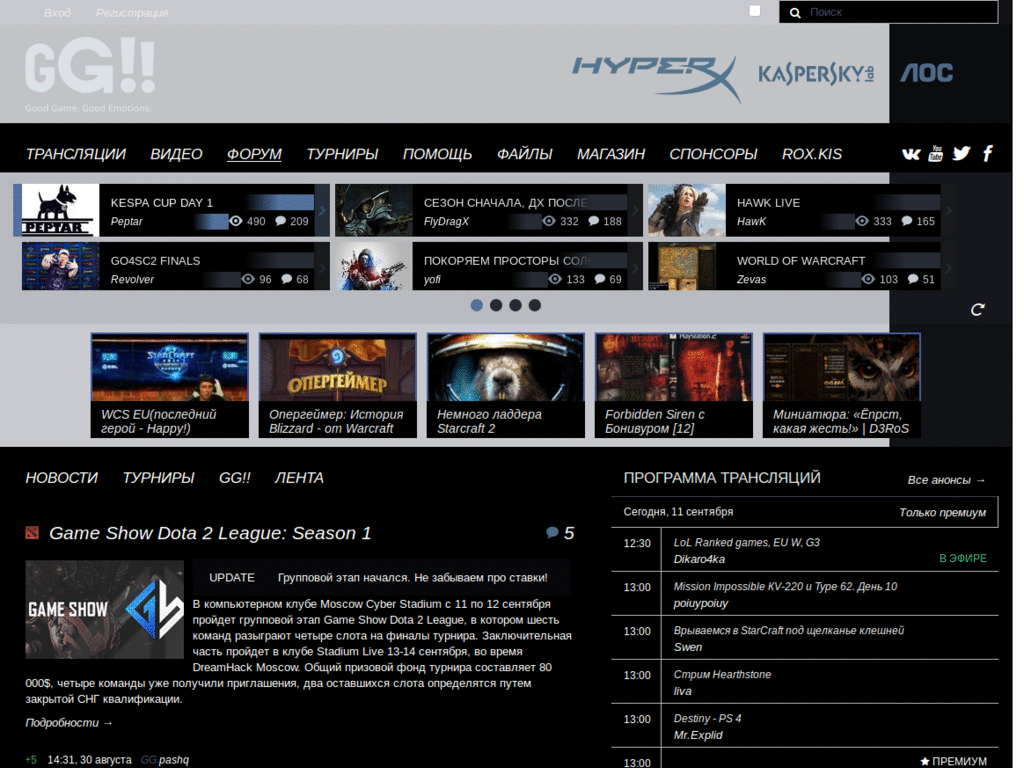The image size is (1024, 768).
Task: Click the GG!! site logo
Action: tap(89, 74)
